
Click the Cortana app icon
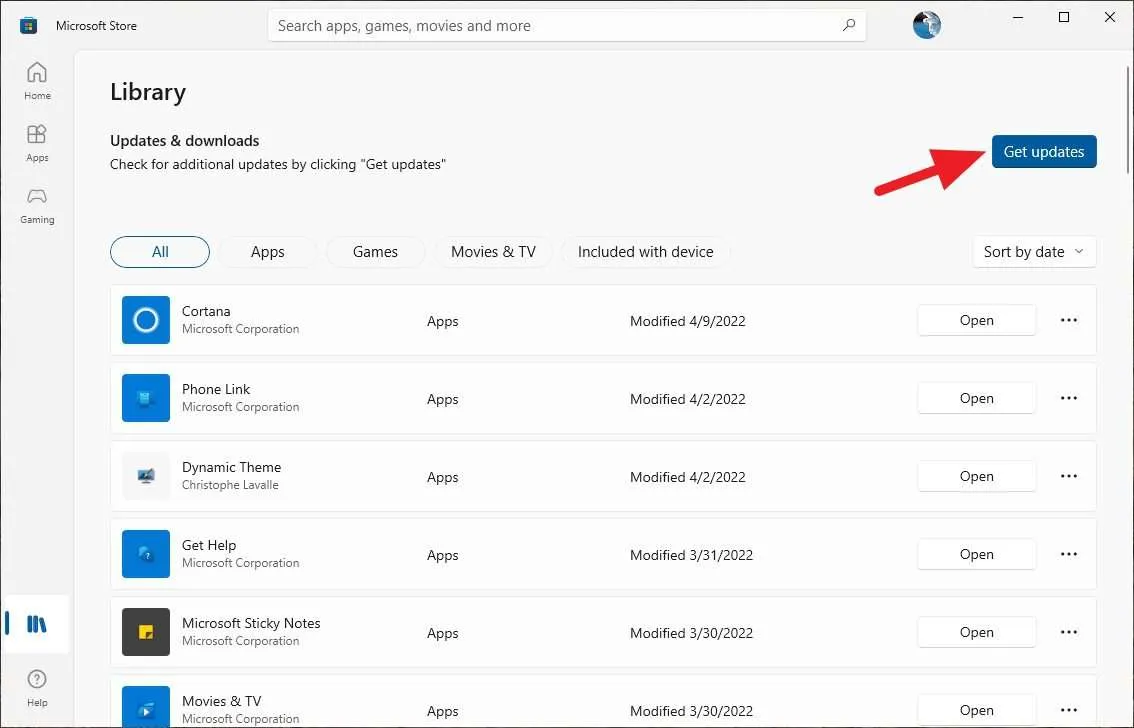tap(146, 320)
